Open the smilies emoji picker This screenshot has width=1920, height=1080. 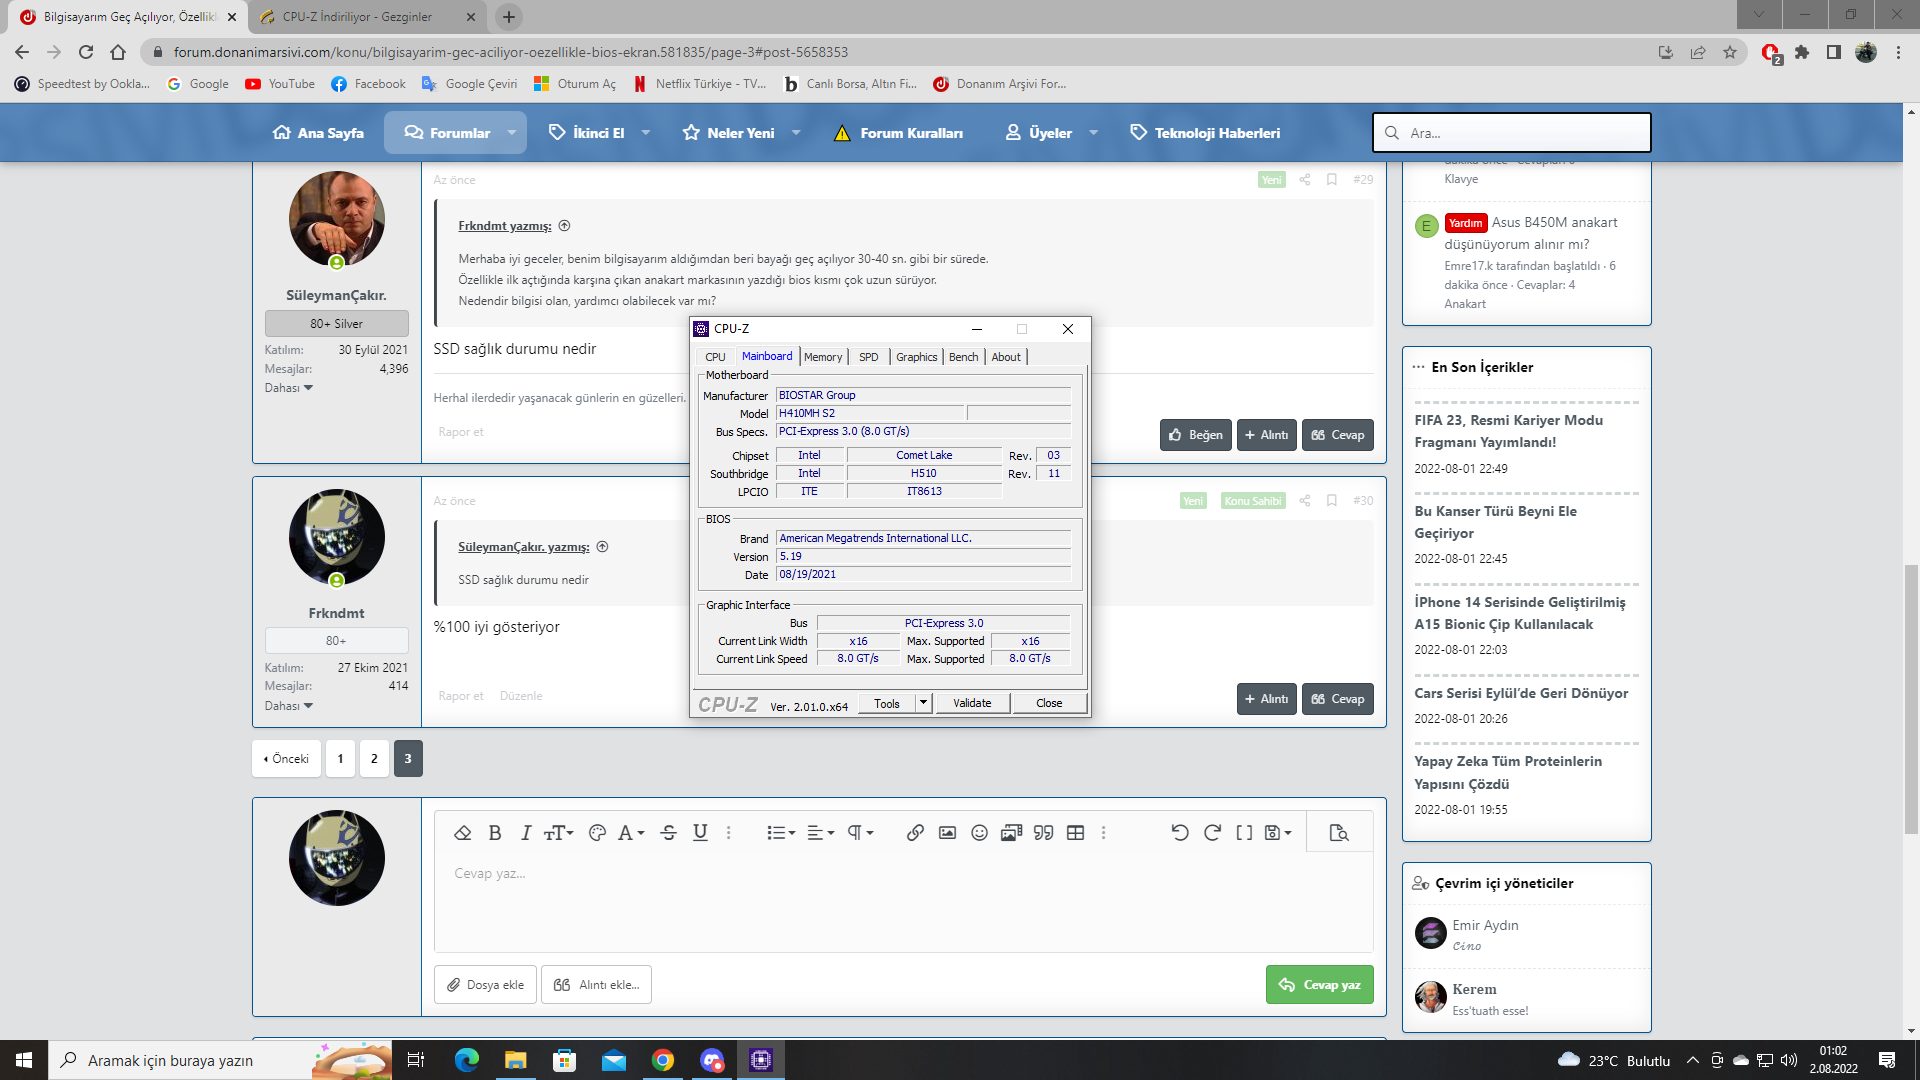(979, 833)
